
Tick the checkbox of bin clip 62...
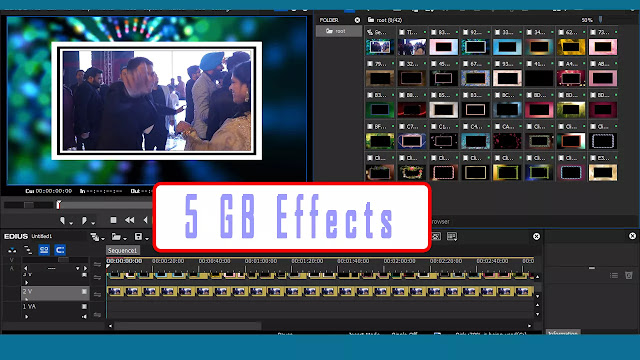pyautogui.click(x=561, y=32)
